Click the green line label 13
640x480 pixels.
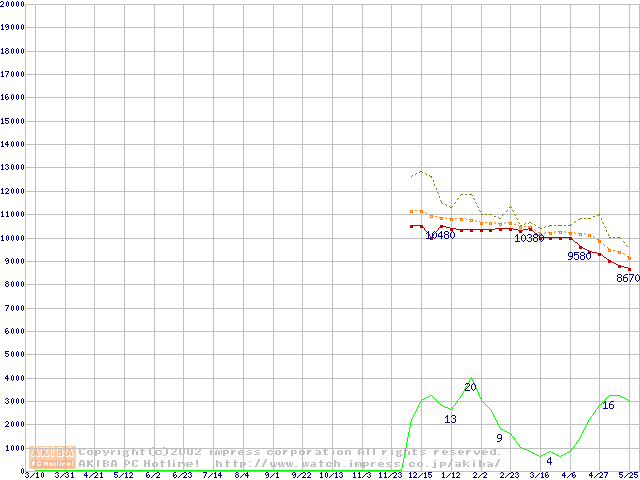[450, 419]
